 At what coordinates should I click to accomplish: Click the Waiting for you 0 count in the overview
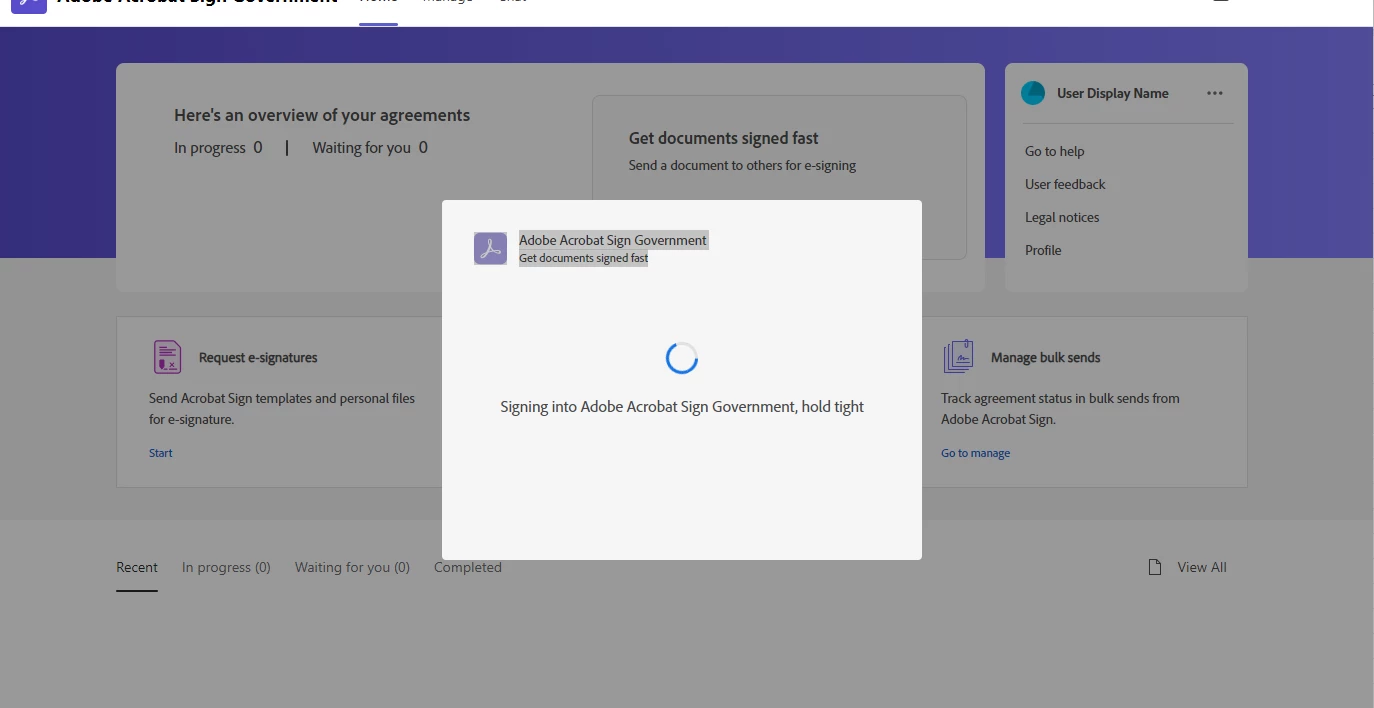click(370, 147)
